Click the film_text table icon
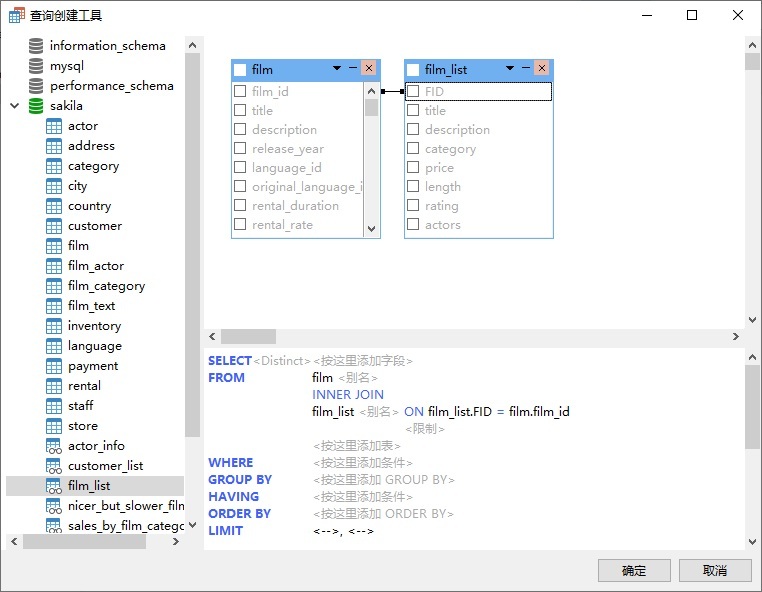Screen dimensions: 762x592 point(54,306)
